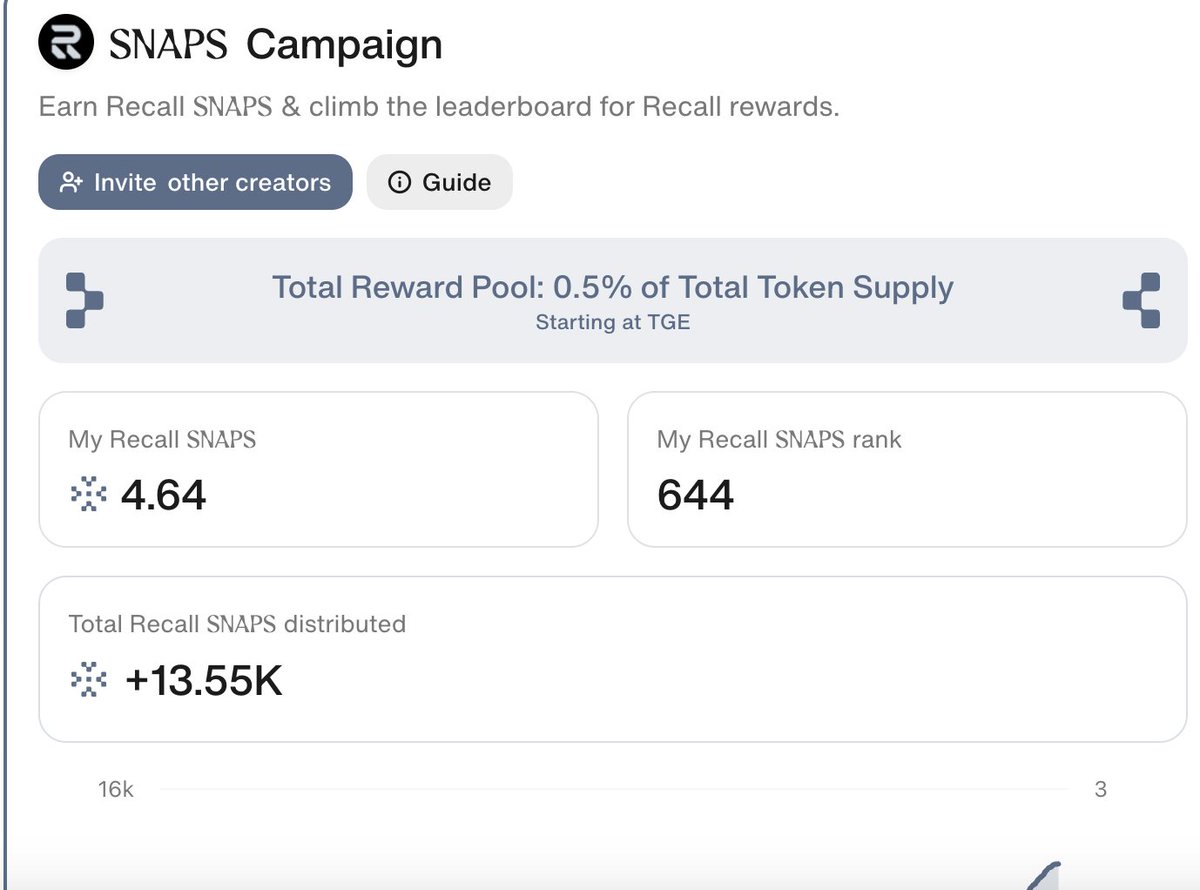Screen dimensions: 1200x890
Task: Click the 'Total Recall SNAPS distributed' label
Action: (x=237, y=624)
